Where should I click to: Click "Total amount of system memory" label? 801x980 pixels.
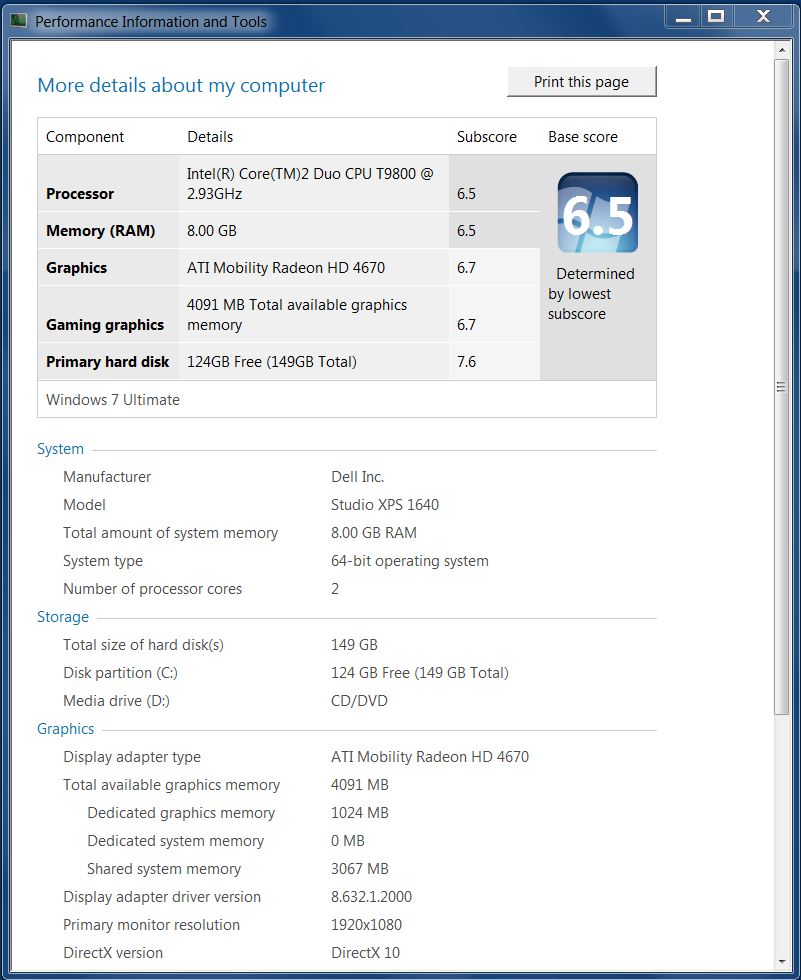point(171,533)
